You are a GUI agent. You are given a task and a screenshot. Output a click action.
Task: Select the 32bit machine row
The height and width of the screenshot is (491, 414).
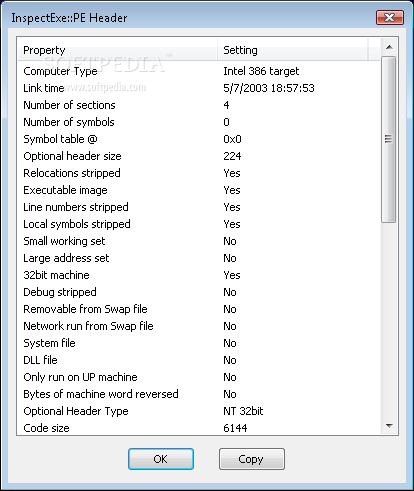[x=199, y=275]
